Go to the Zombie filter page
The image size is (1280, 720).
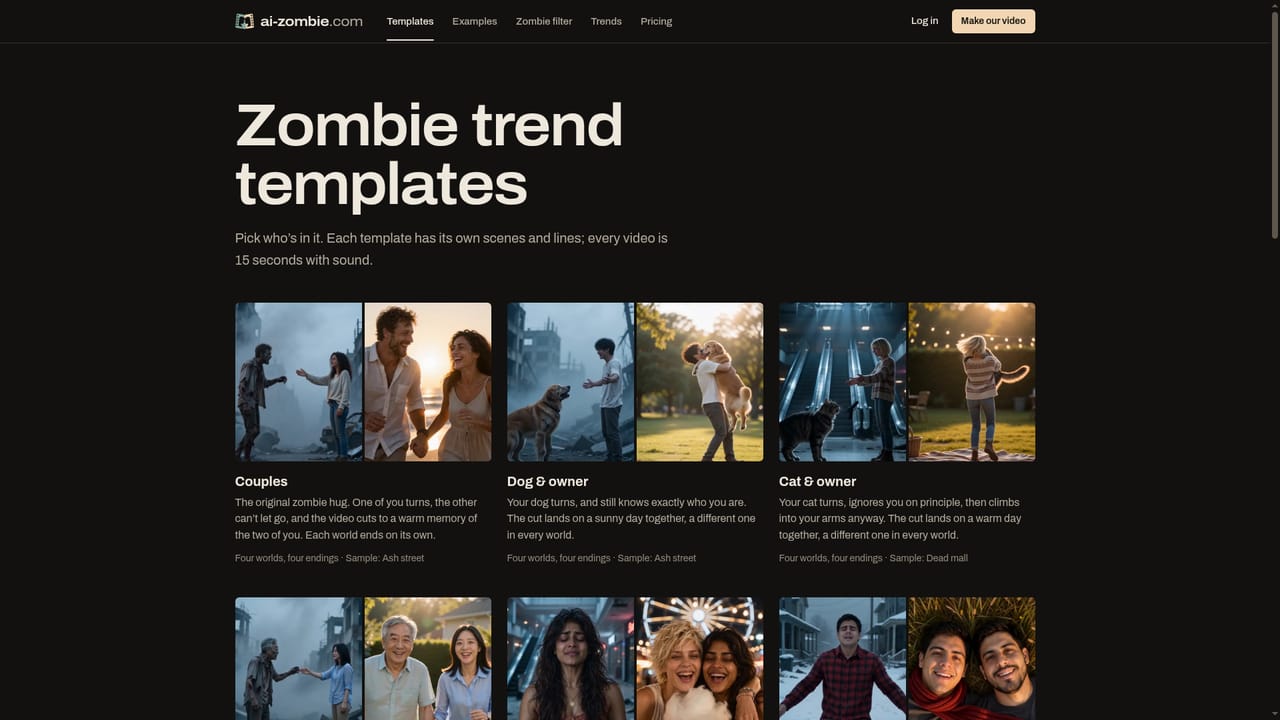pos(544,21)
